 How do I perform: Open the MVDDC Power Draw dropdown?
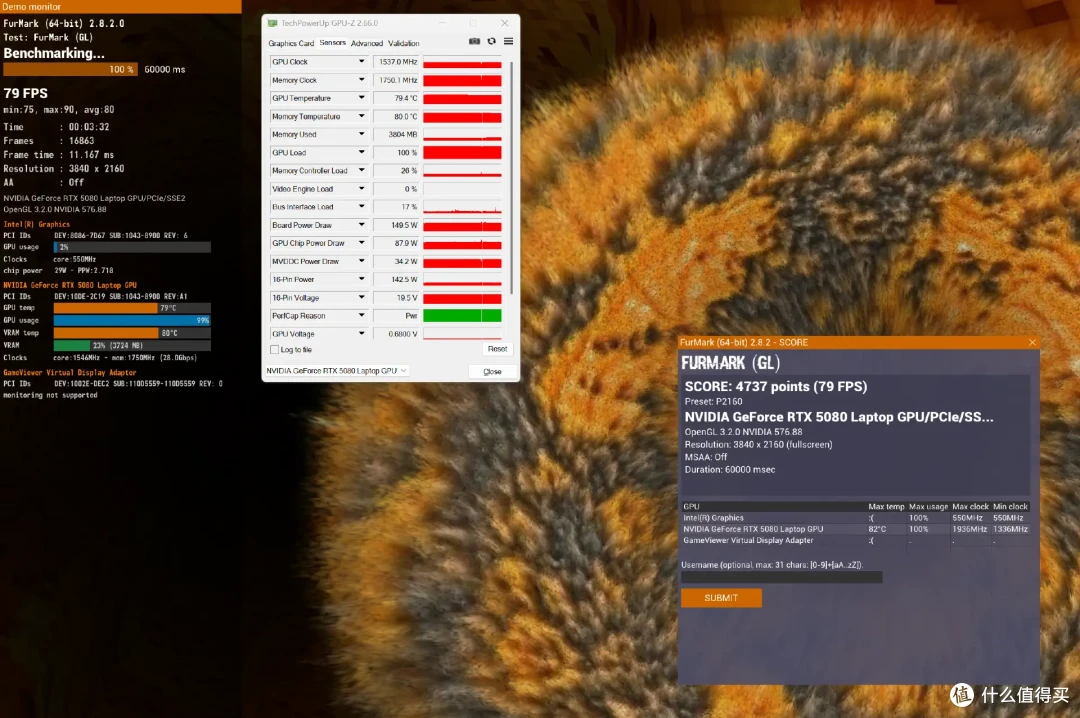pos(361,261)
